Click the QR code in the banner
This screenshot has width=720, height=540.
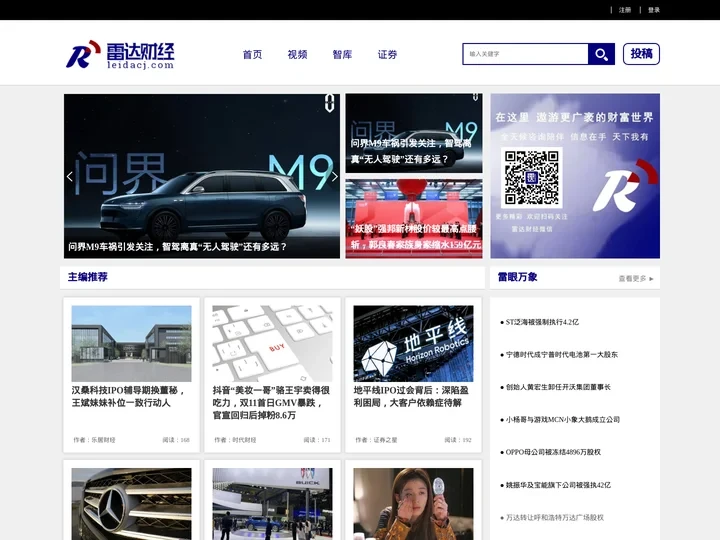531,177
